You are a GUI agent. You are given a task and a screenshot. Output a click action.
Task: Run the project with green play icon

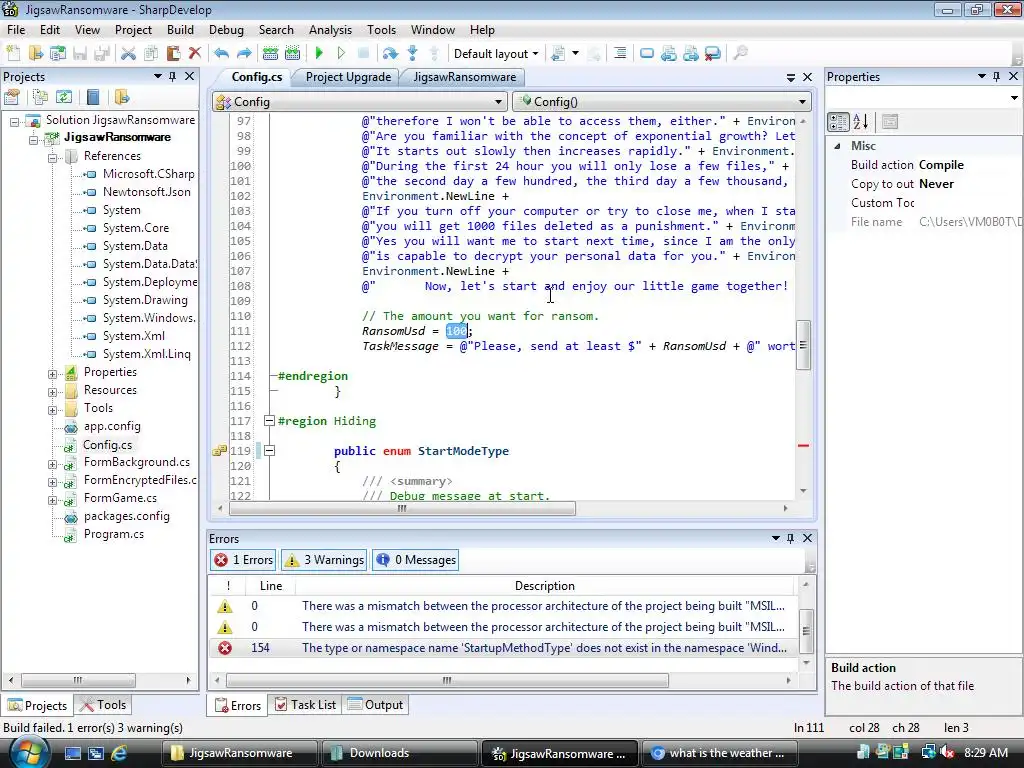(x=319, y=54)
